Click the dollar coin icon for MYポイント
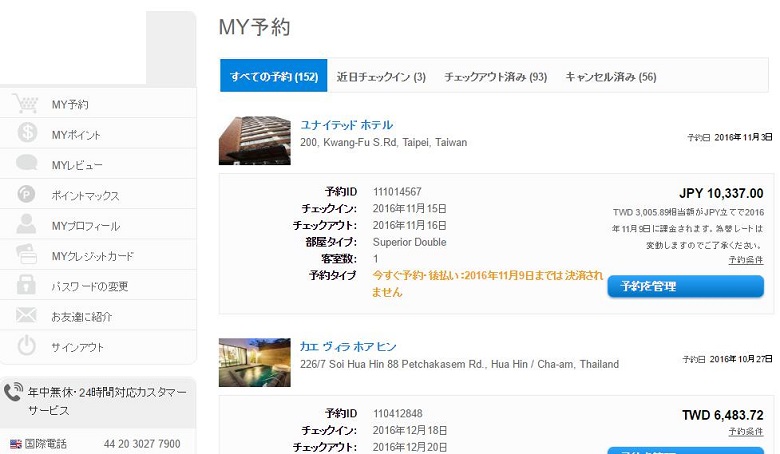This screenshot has height=454, width=780. click(x=26, y=134)
